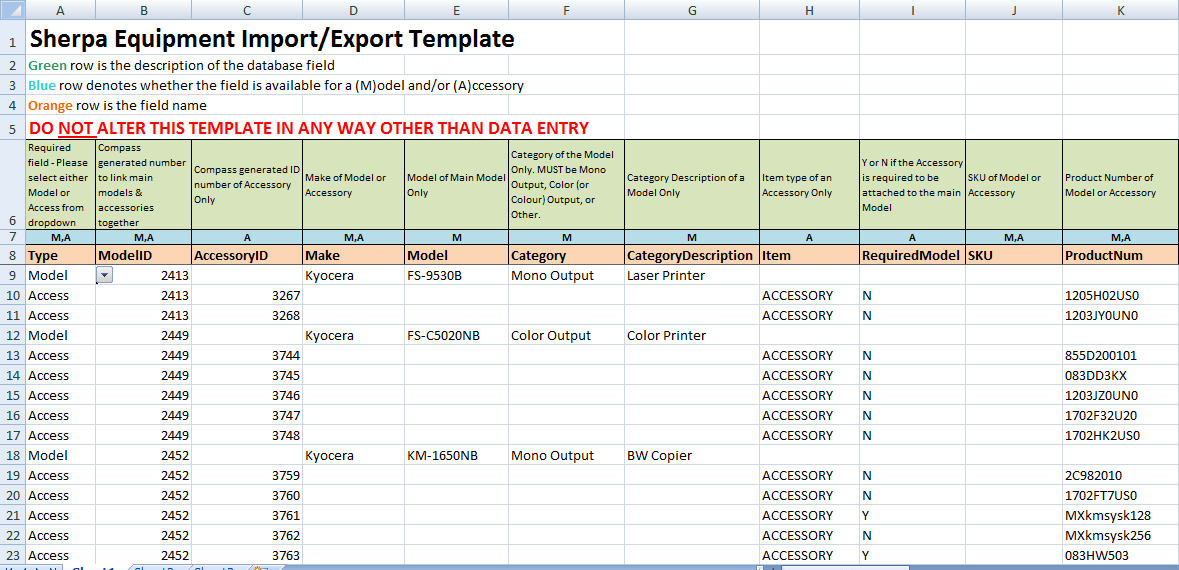The image size is (1179, 570).
Task: Click AccessoryID cell '3761'
Action: (x=247, y=516)
